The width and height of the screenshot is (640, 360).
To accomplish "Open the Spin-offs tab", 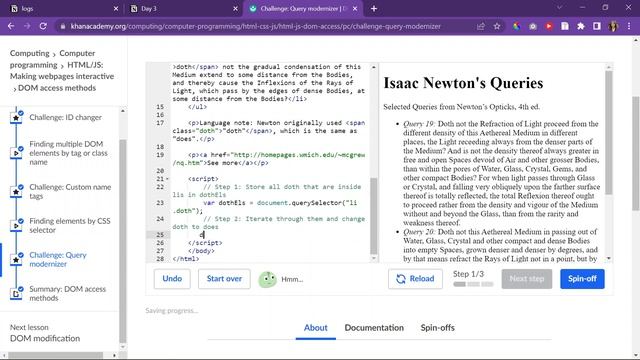I will point(438,328).
